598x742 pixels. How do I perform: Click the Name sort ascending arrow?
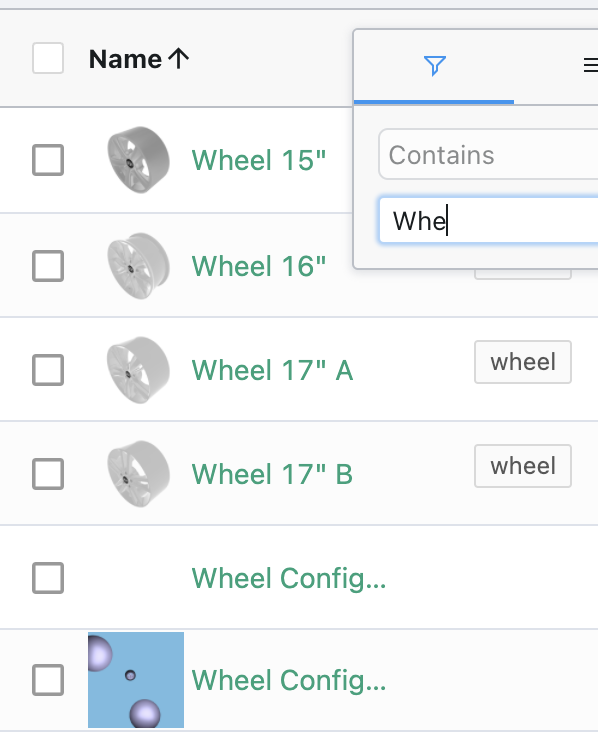(x=178, y=59)
